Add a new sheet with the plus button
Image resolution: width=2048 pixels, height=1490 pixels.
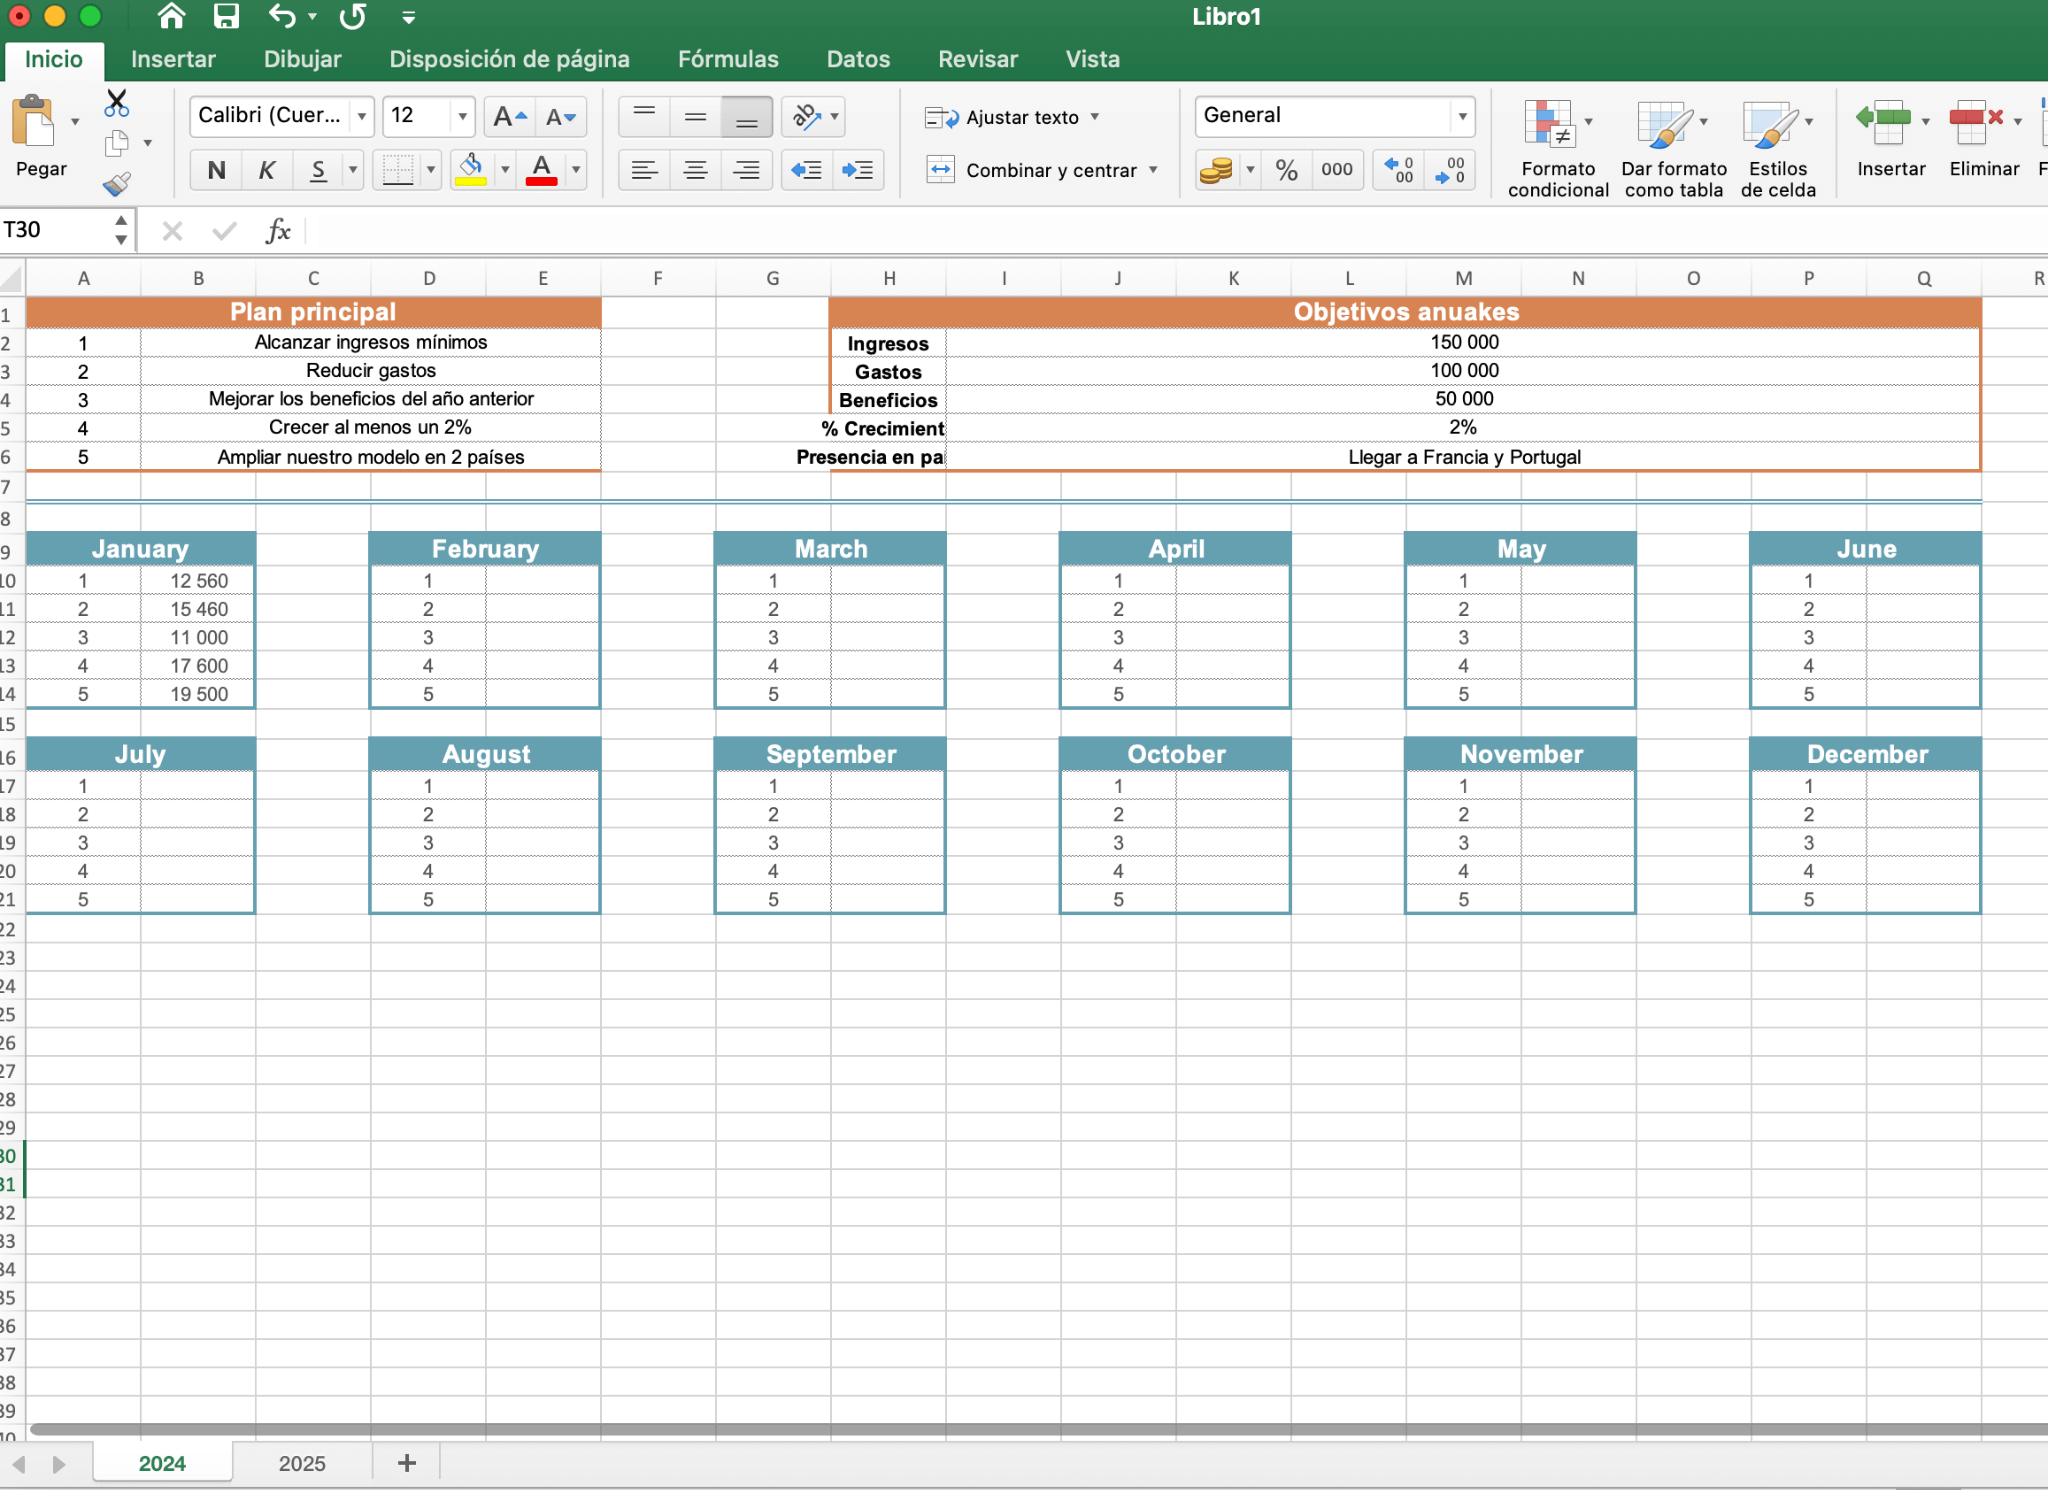[x=406, y=1462]
